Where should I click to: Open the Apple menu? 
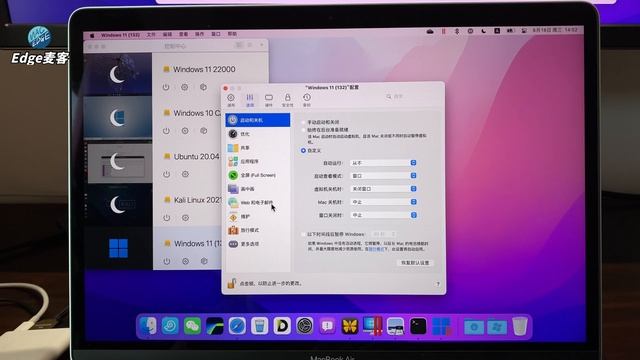coord(92,36)
